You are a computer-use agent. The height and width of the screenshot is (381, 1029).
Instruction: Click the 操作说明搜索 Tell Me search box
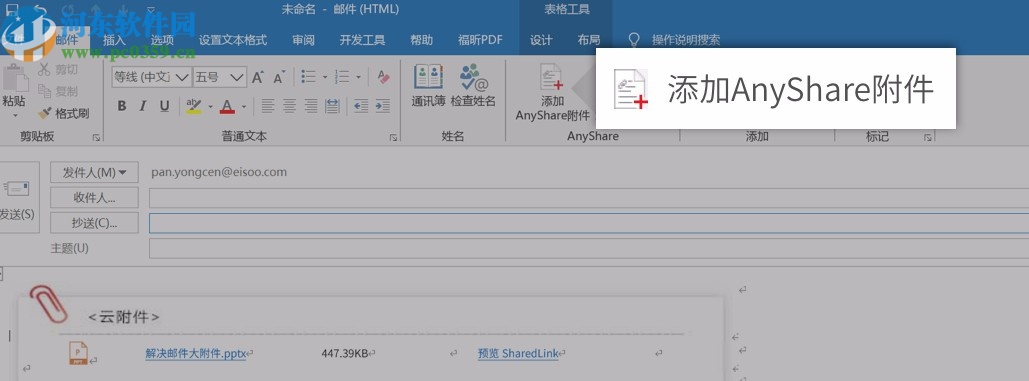[686, 40]
